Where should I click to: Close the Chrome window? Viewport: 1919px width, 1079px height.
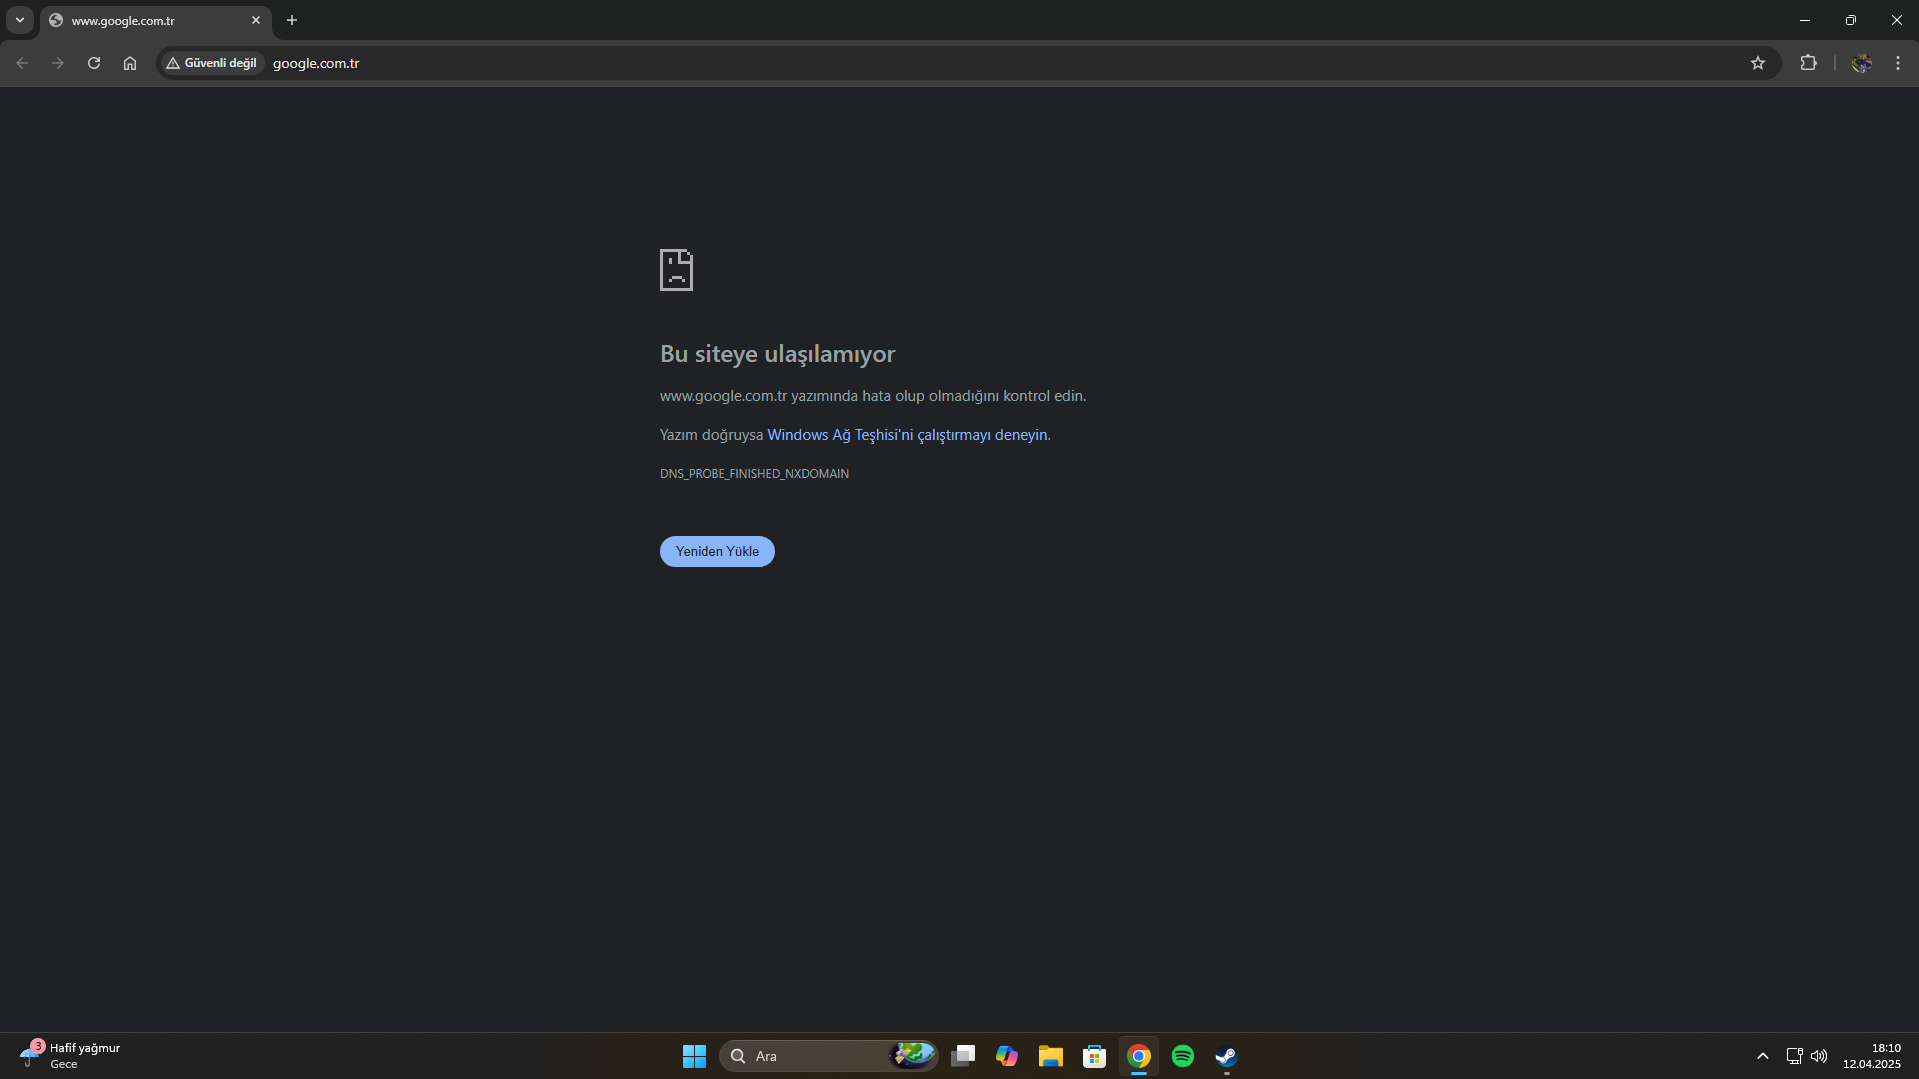pos(1897,20)
